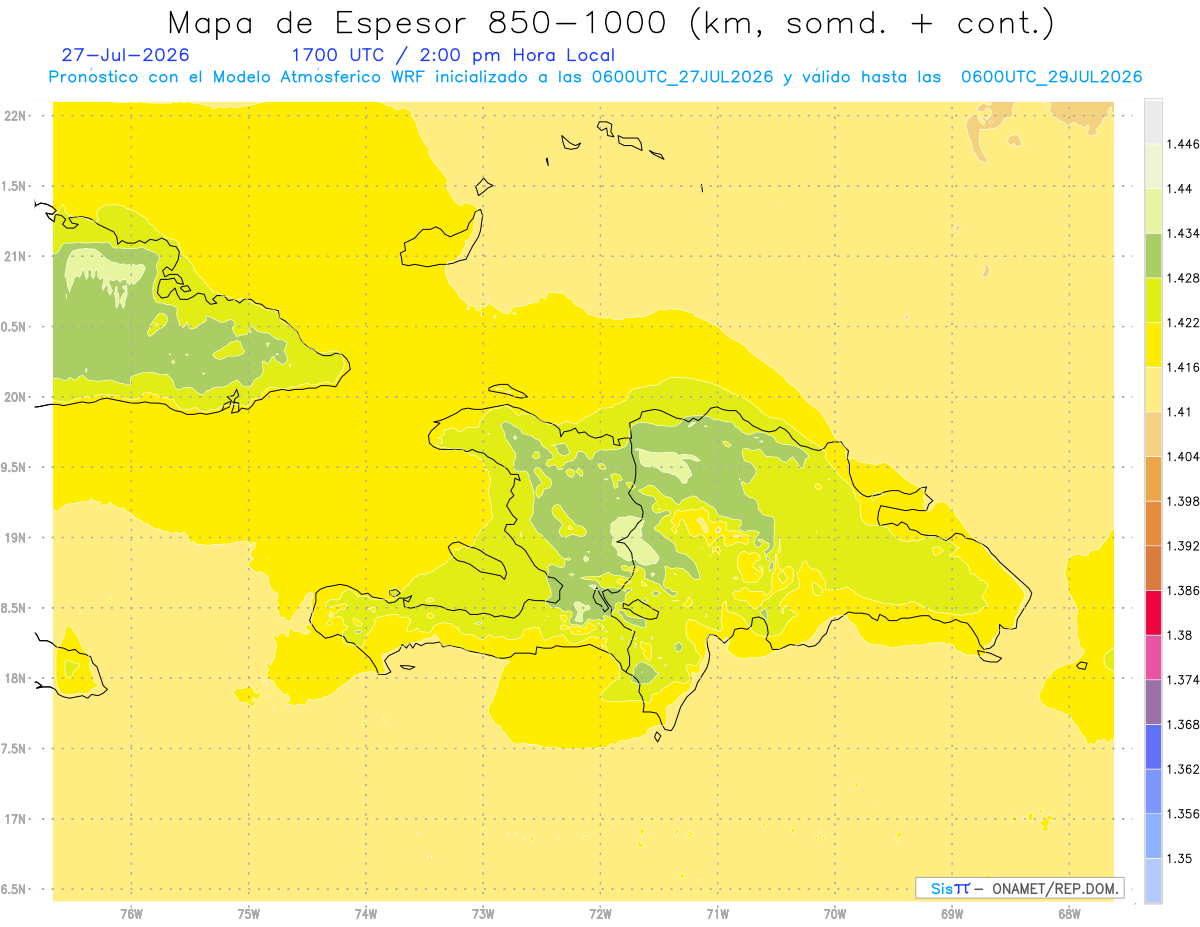Viewport: 1200px width, 927px height.
Task: Click the 72W longitude label
Action: point(601,913)
